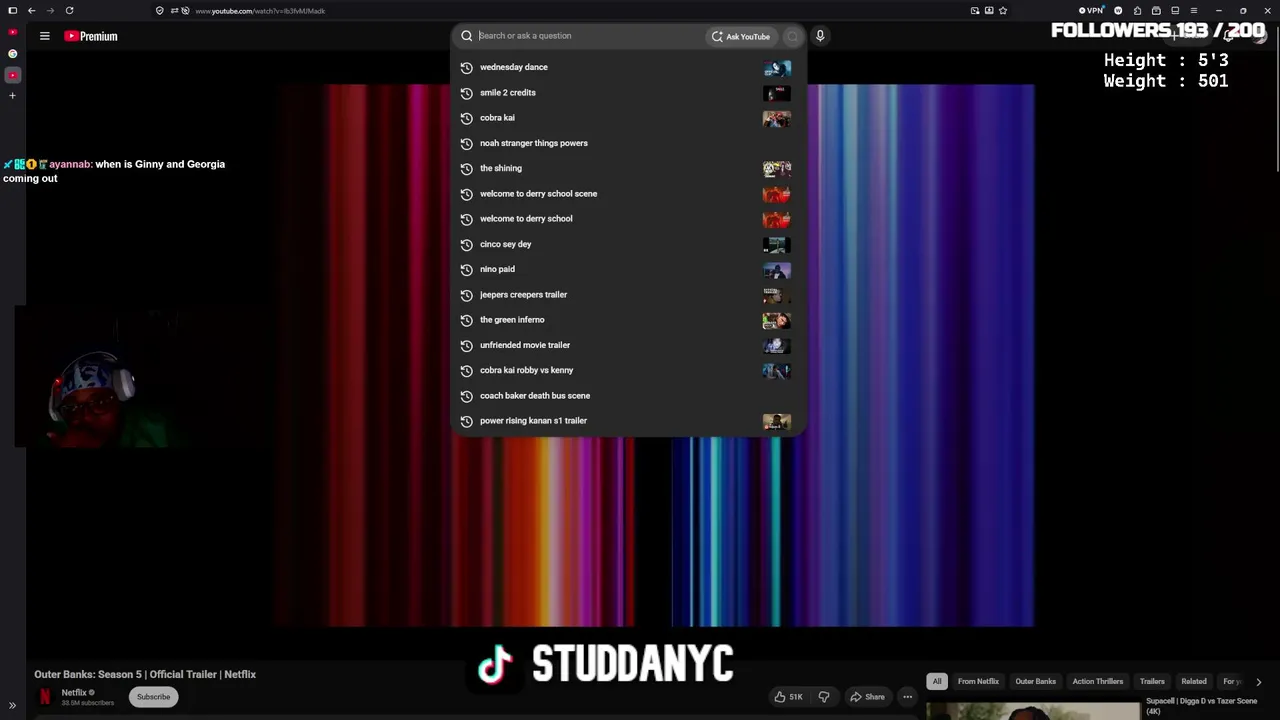Select the 'Related' filter chip
The height and width of the screenshot is (720, 1280).
[1194, 682]
